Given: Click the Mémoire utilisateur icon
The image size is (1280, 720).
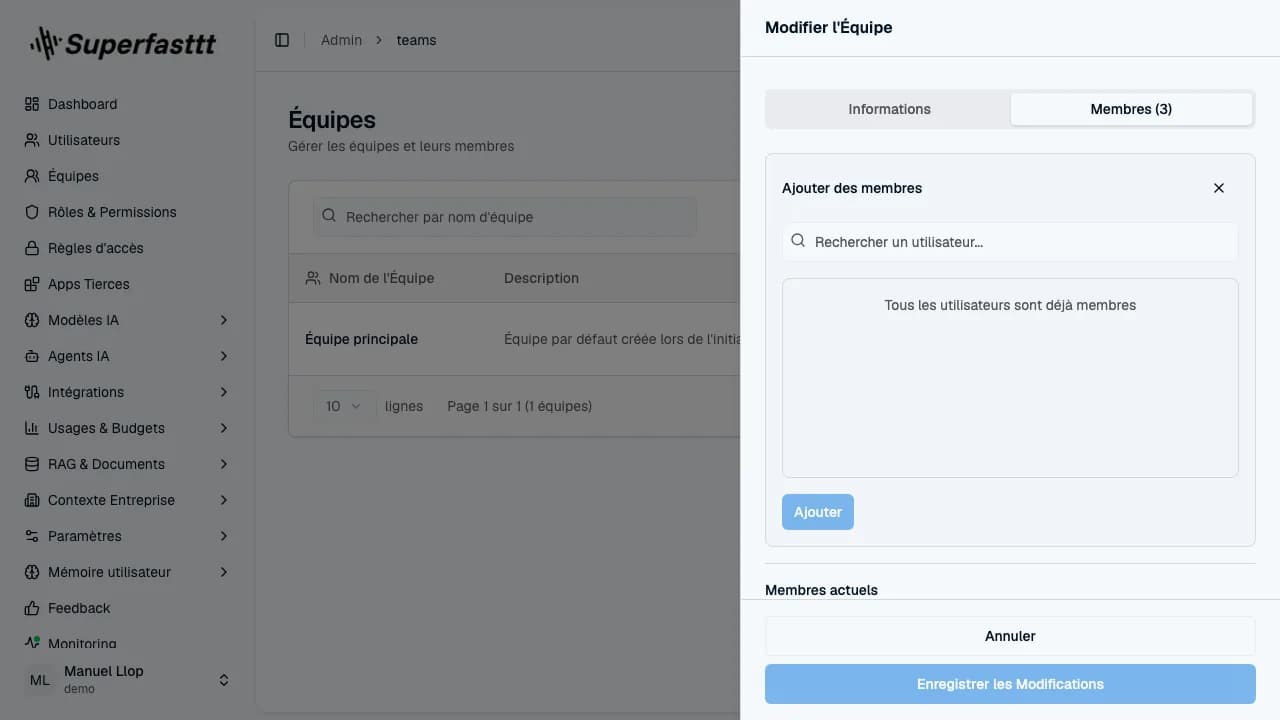Looking at the screenshot, I should 32,572.
